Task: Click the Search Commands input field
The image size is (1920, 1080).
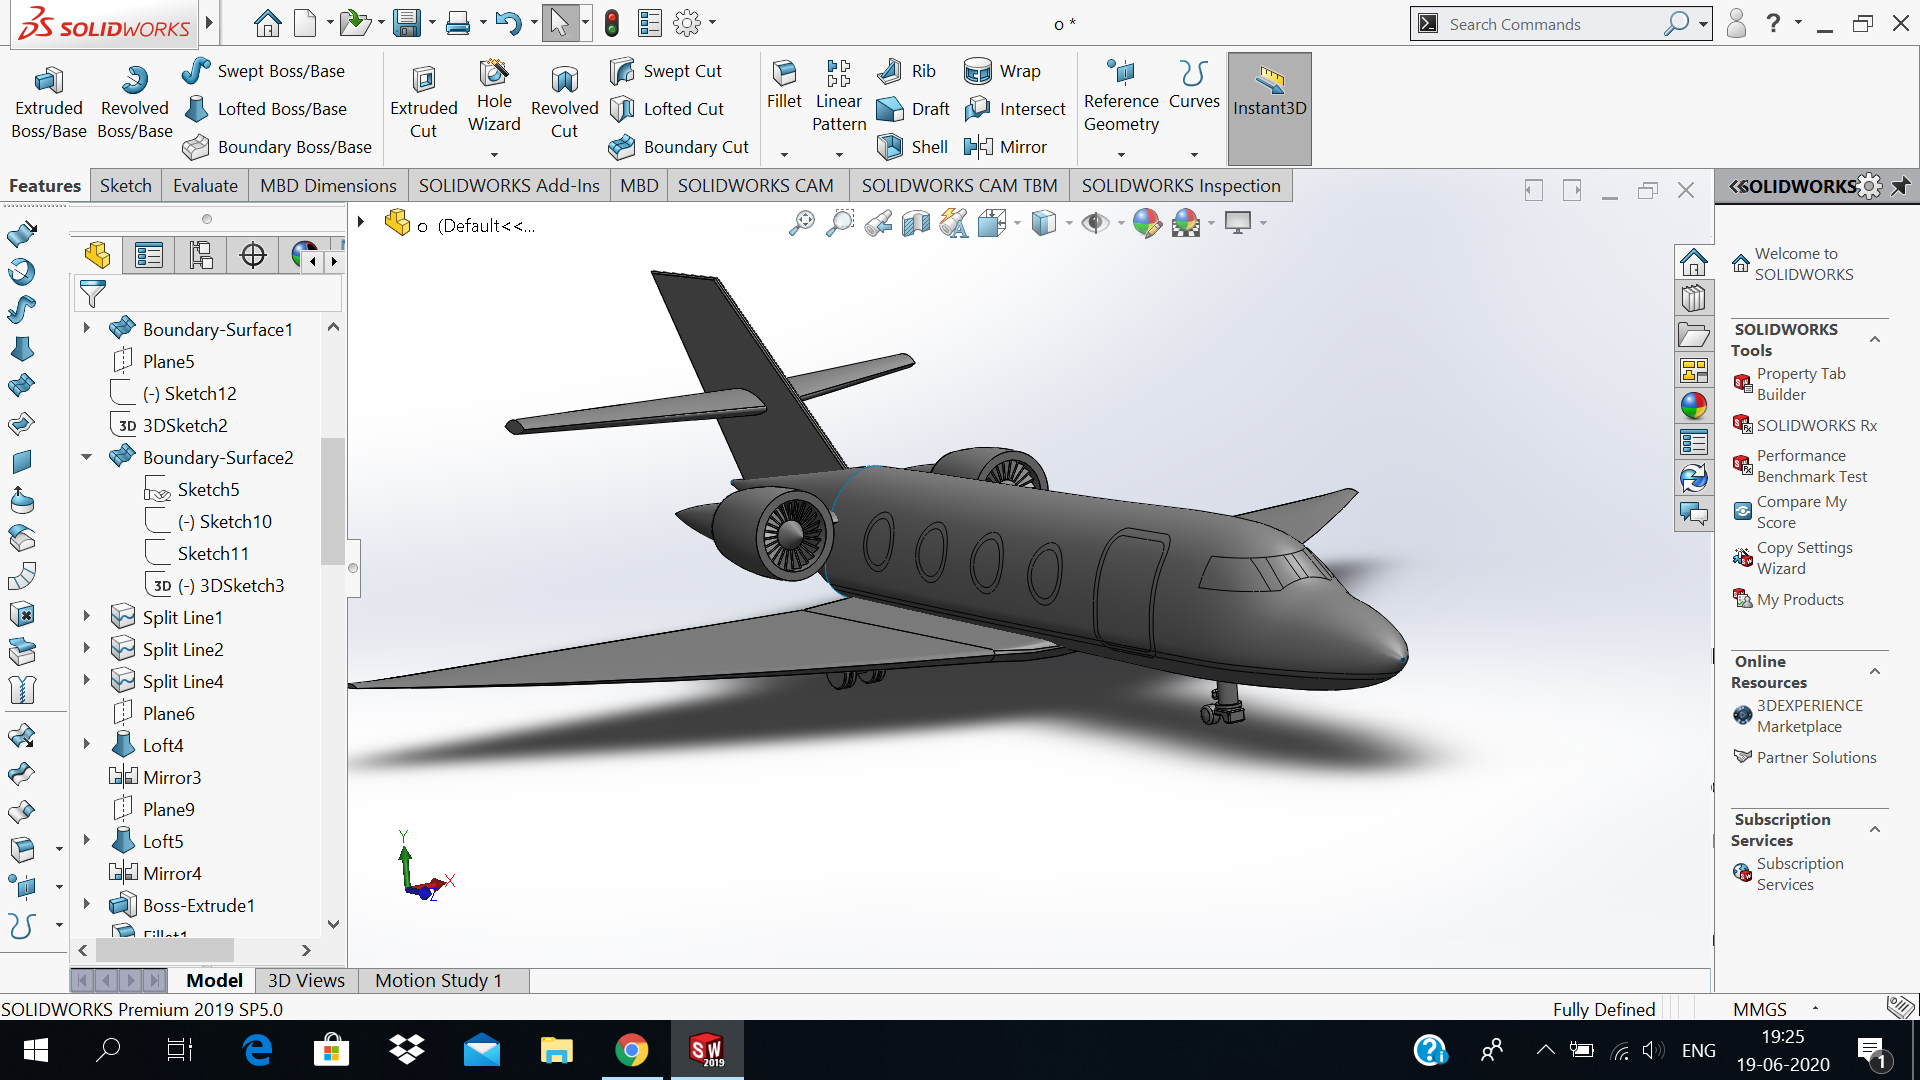Action: [1550, 24]
